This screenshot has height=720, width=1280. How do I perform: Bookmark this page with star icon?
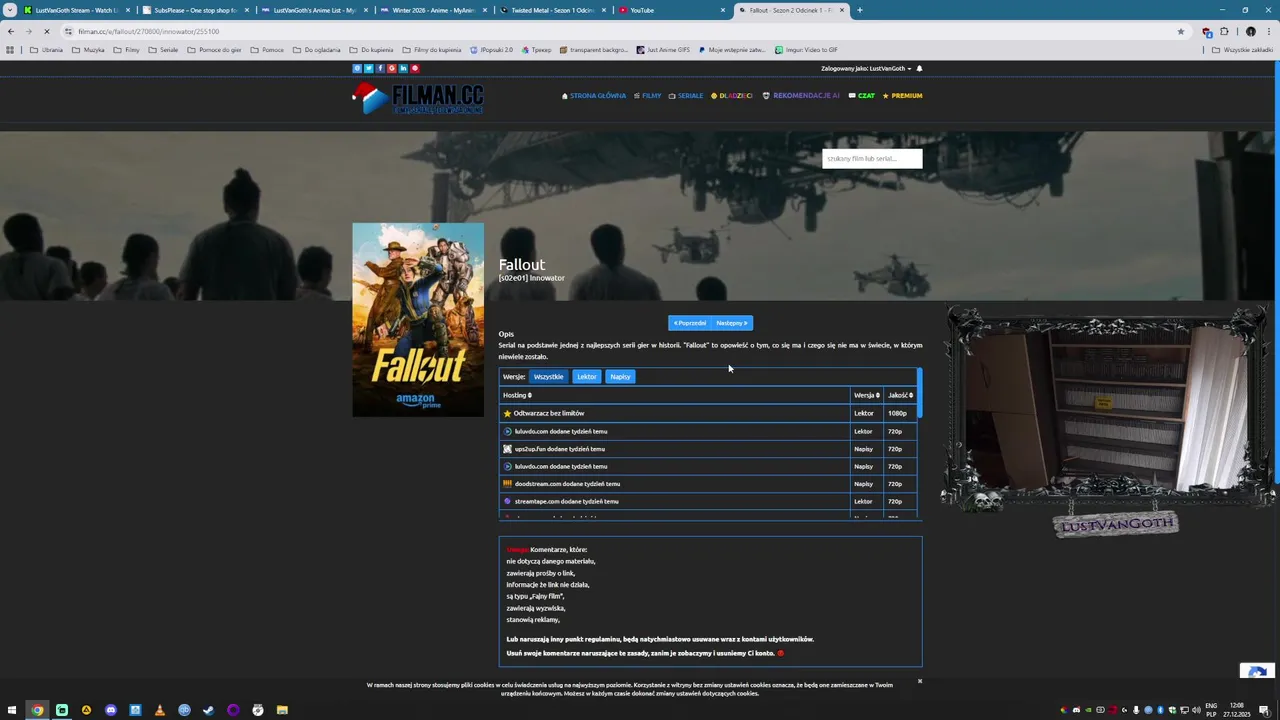coord(1181,31)
